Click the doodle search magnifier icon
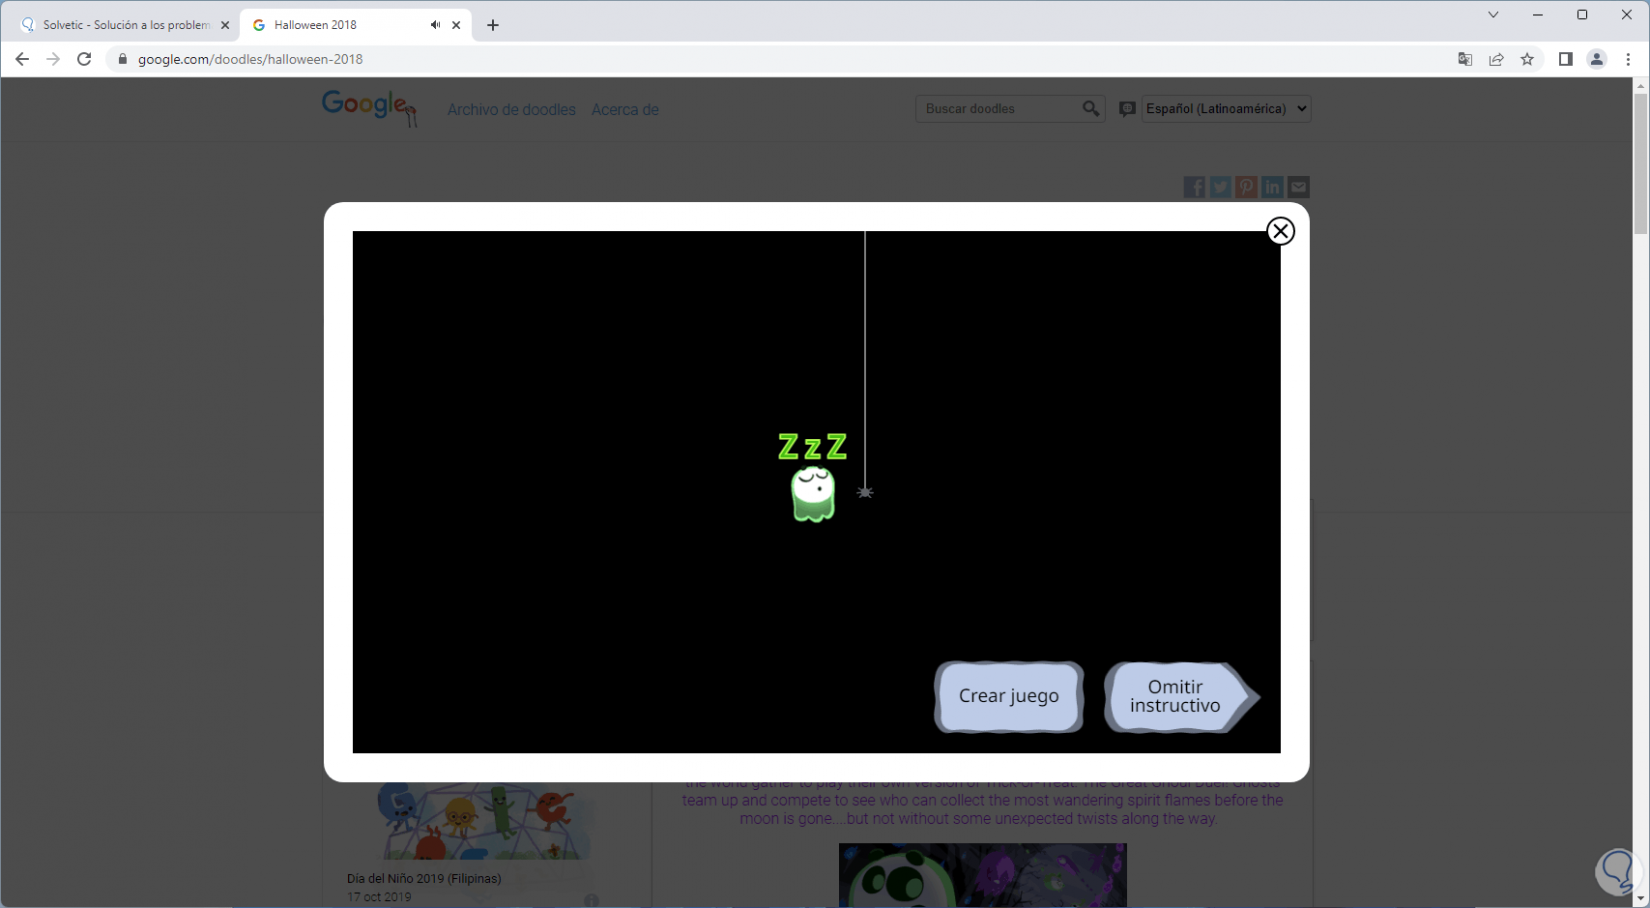This screenshot has width=1650, height=908. (x=1091, y=108)
